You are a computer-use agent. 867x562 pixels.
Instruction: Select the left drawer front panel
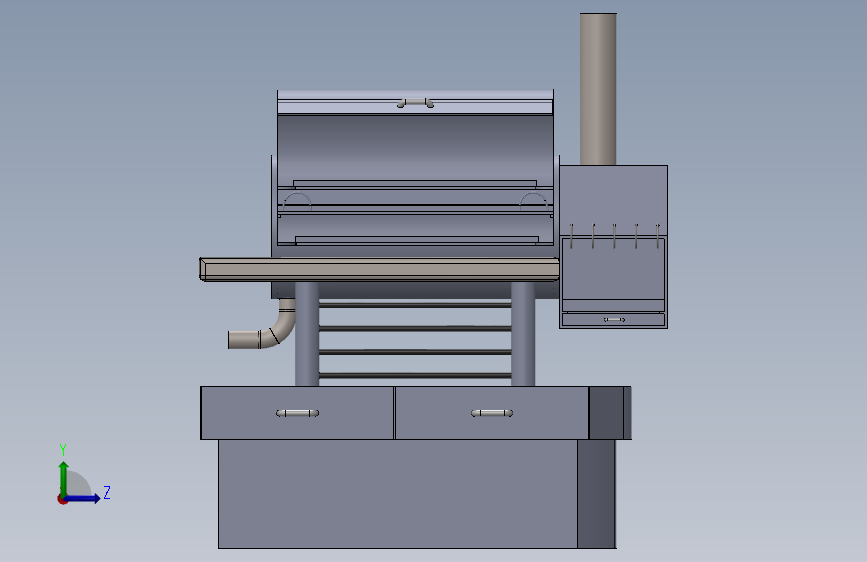coord(297,413)
